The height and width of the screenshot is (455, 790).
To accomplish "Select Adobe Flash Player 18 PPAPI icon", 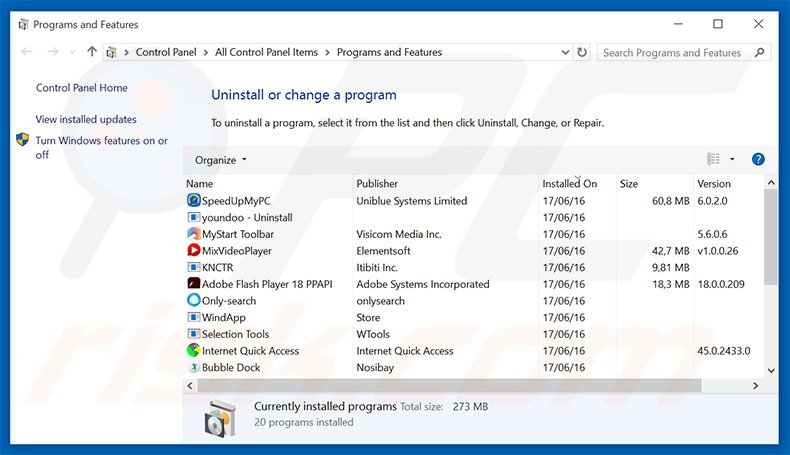I will [x=194, y=284].
